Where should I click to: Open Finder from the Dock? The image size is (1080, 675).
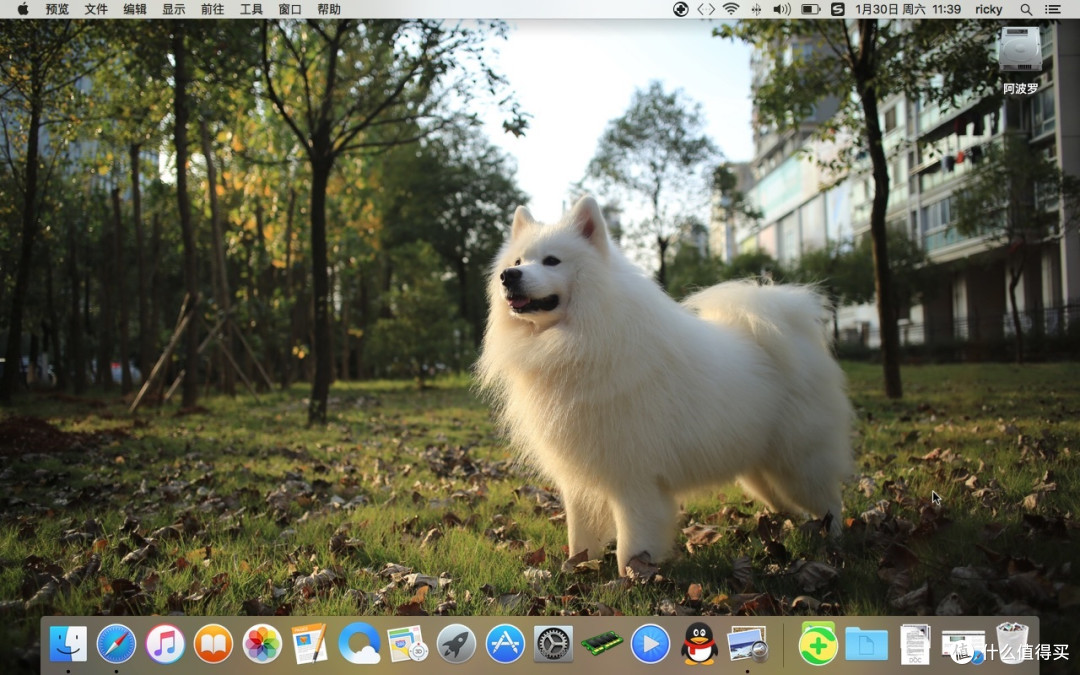pyautogui.click(x=68, y=643)
